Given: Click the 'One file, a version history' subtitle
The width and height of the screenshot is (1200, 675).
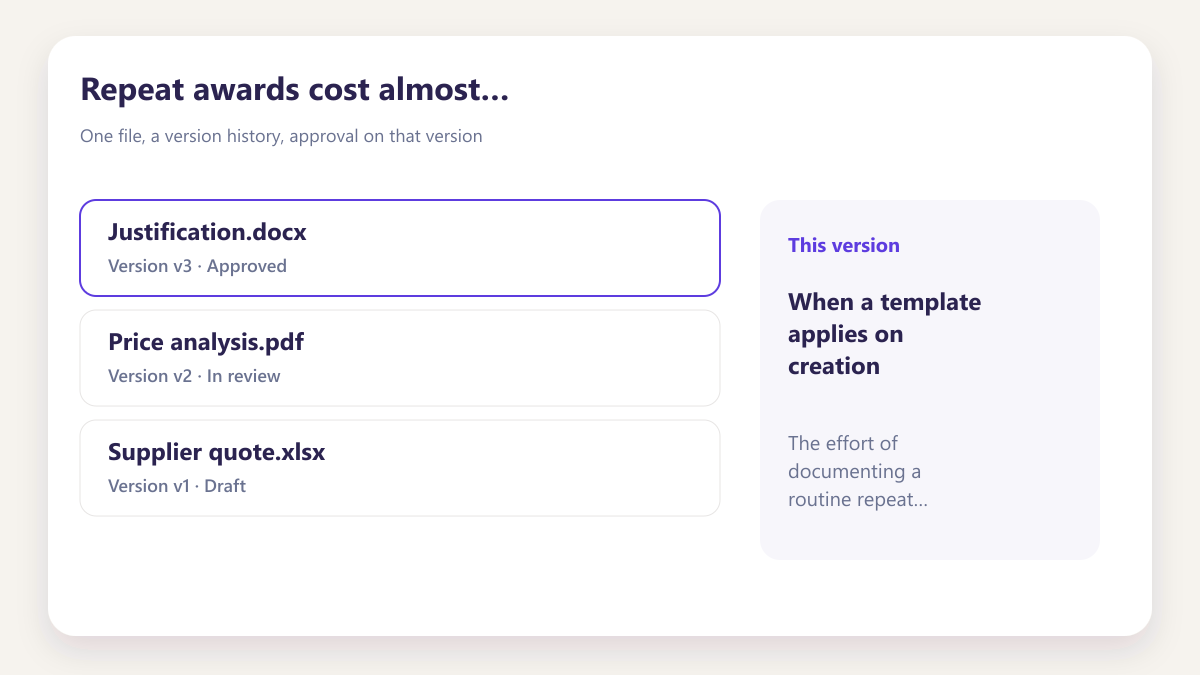Looking at the screenshot, I should (281, 136).
